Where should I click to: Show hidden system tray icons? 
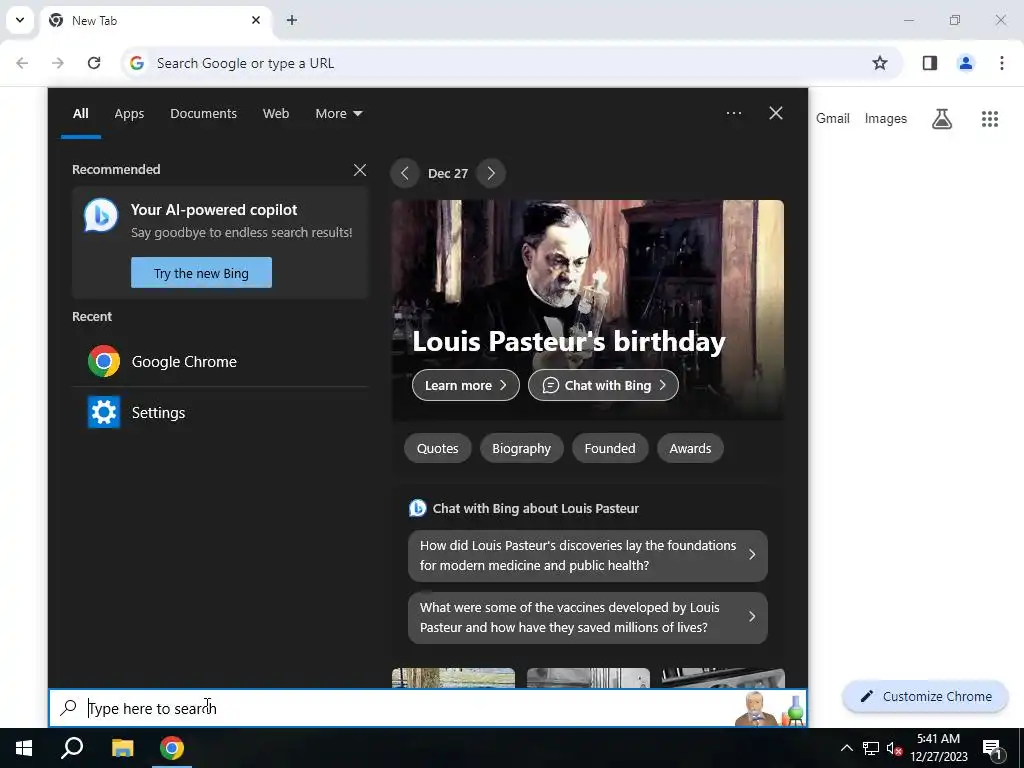[x=846, y=748]
